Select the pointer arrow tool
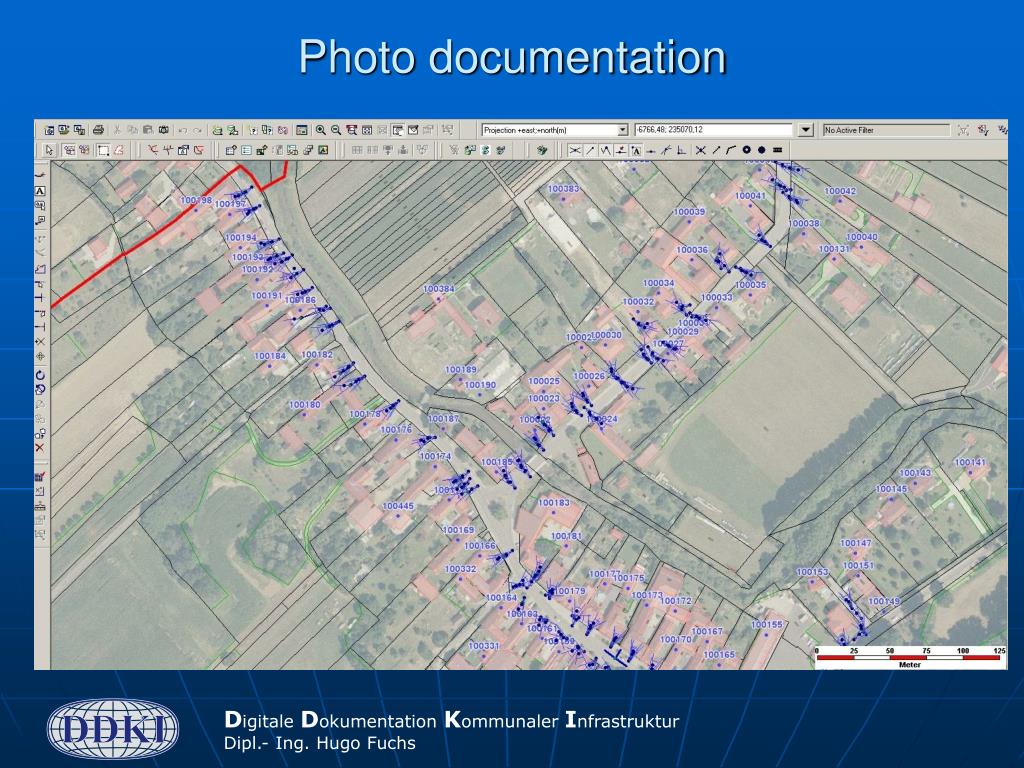Screen dimensions: 1024x768 (x=49, y=150)
